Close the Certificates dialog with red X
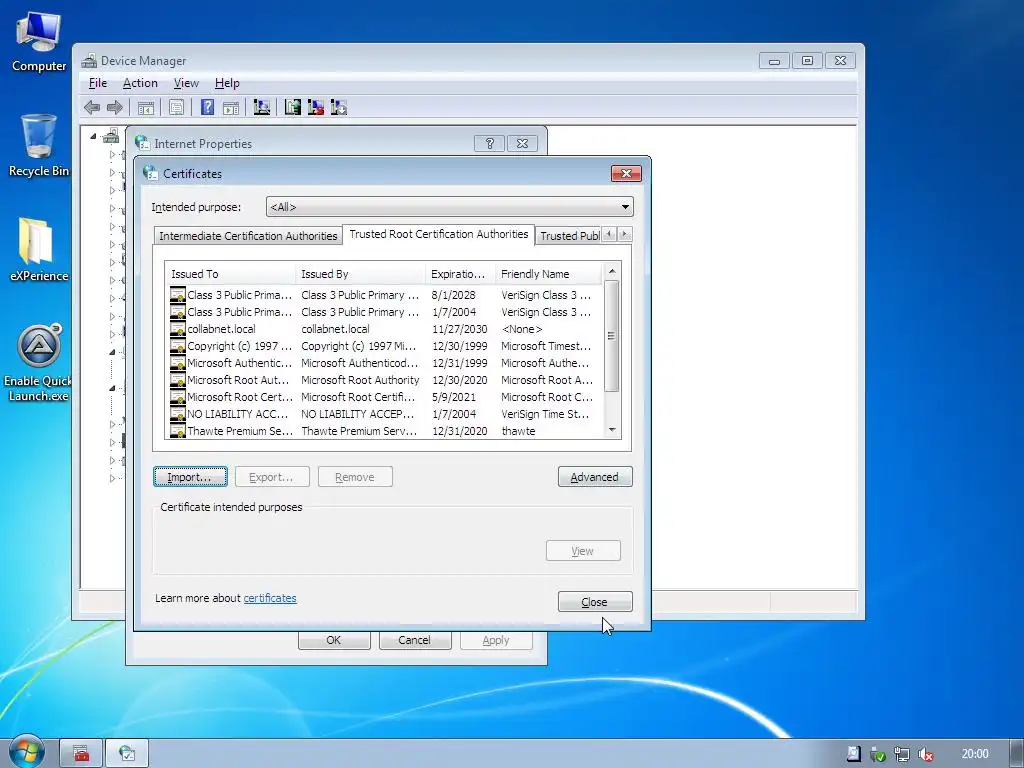This screenshot has height=768, width=1024. pos(626,173)
